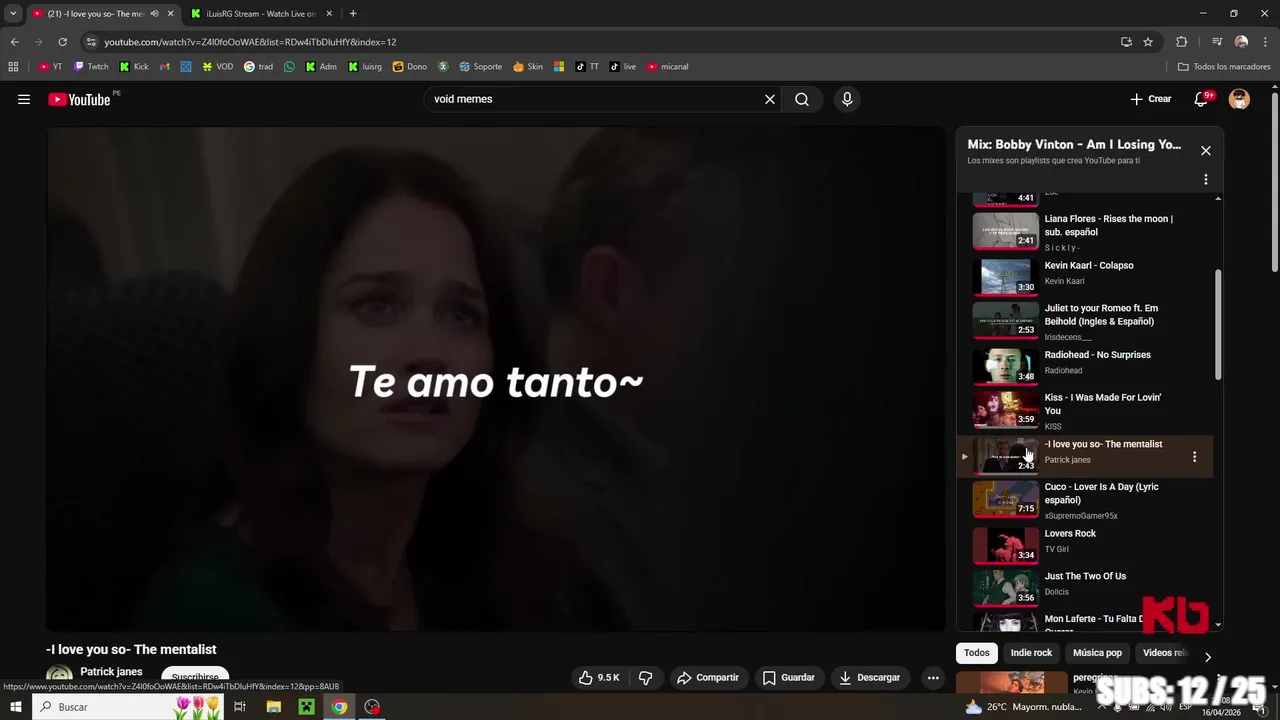Image resolution: width=1280 pixels, height=720 pixels.
Task: Show more filter chips with the arrow
Action: (1207, 657)
